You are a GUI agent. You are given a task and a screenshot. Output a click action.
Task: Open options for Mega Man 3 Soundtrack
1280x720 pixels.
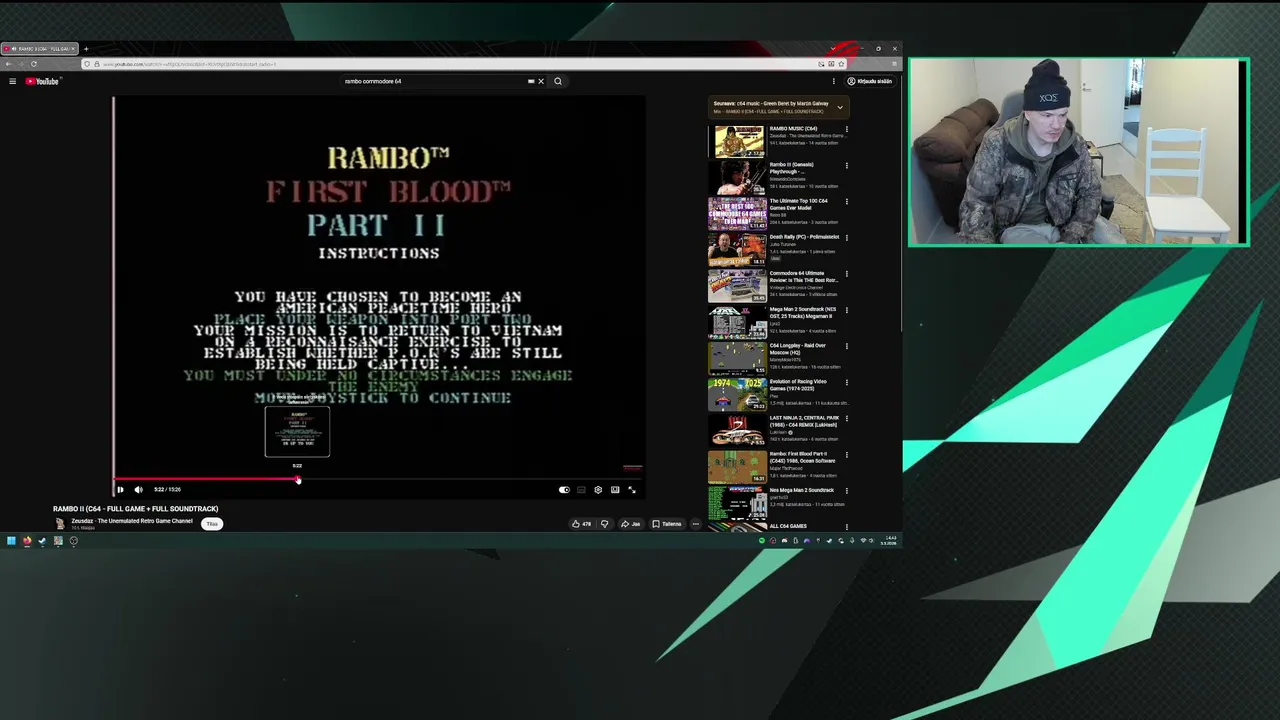pyautogui.click(x=846, y=309)
